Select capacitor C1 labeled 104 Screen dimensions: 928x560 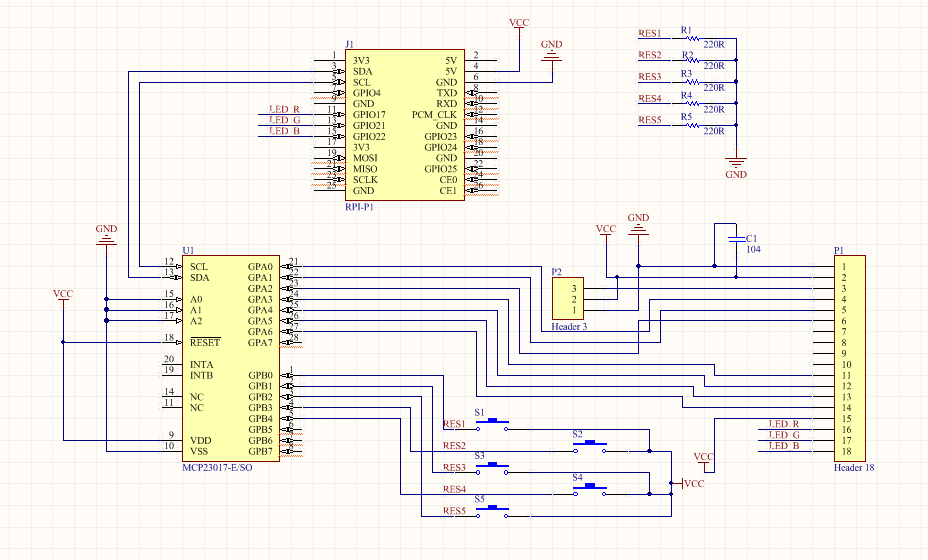[x=736, y=239]
